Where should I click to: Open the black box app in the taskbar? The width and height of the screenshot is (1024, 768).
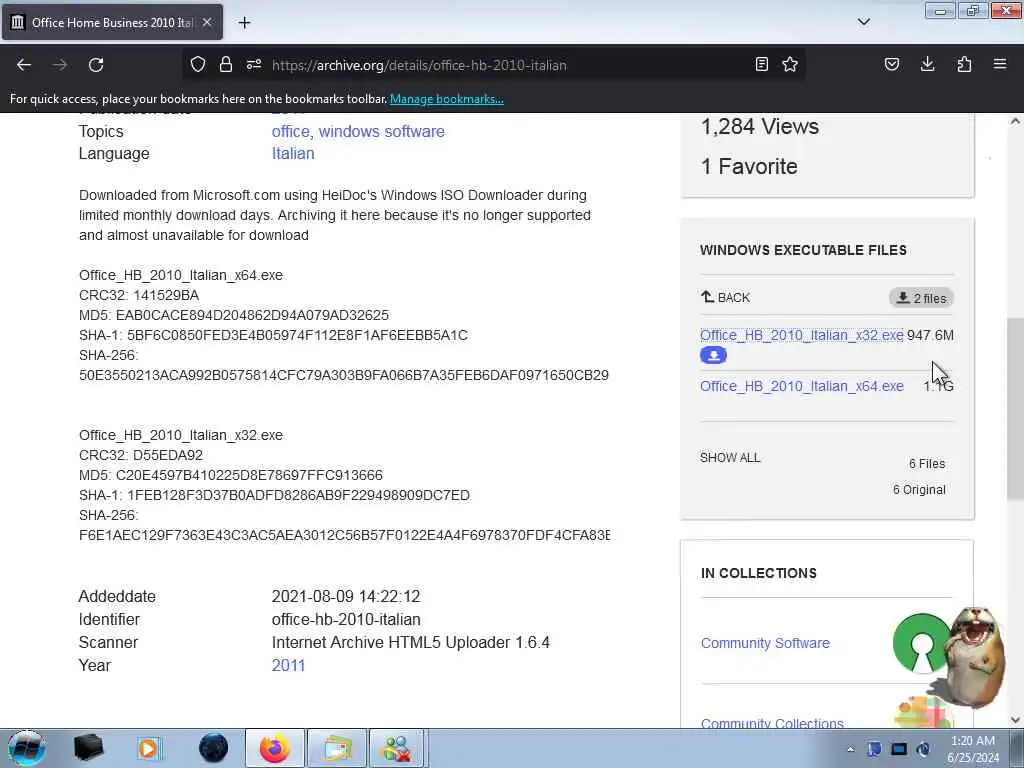pos(88,748)
